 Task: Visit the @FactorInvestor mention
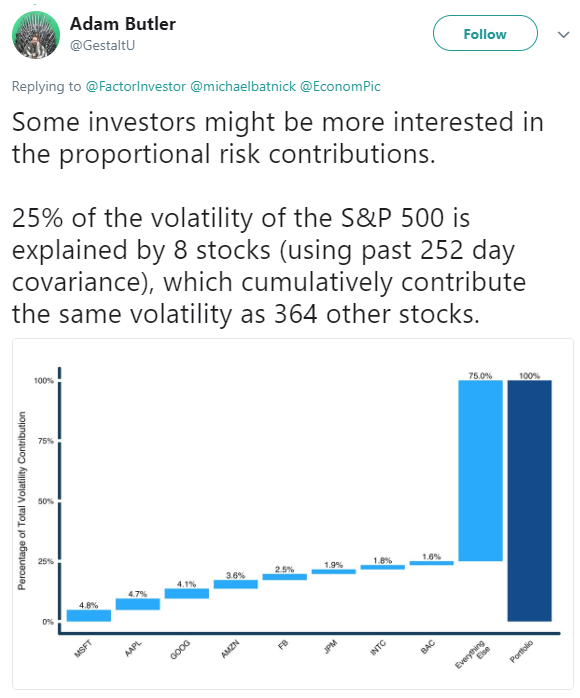click(x=135, y=86)
